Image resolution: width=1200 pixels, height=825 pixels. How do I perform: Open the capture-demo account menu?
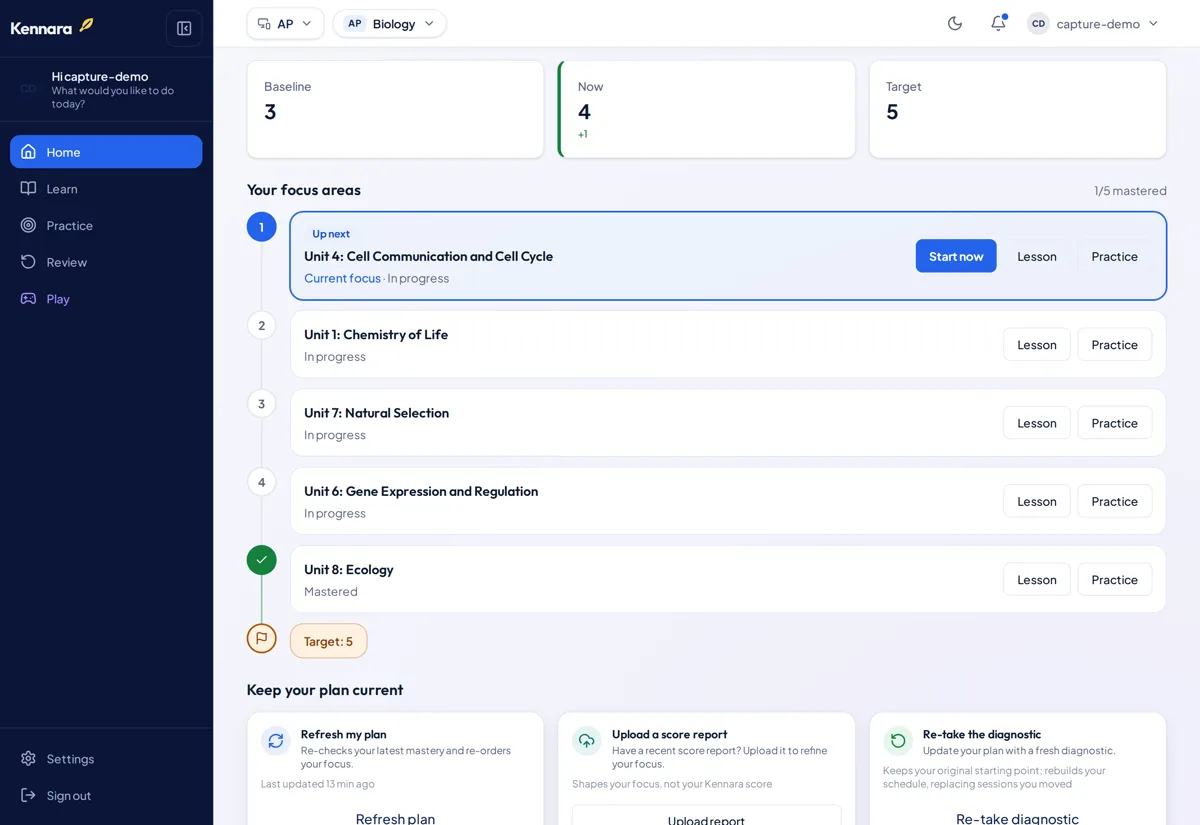pyautogui.click(x=1093, y=23)
